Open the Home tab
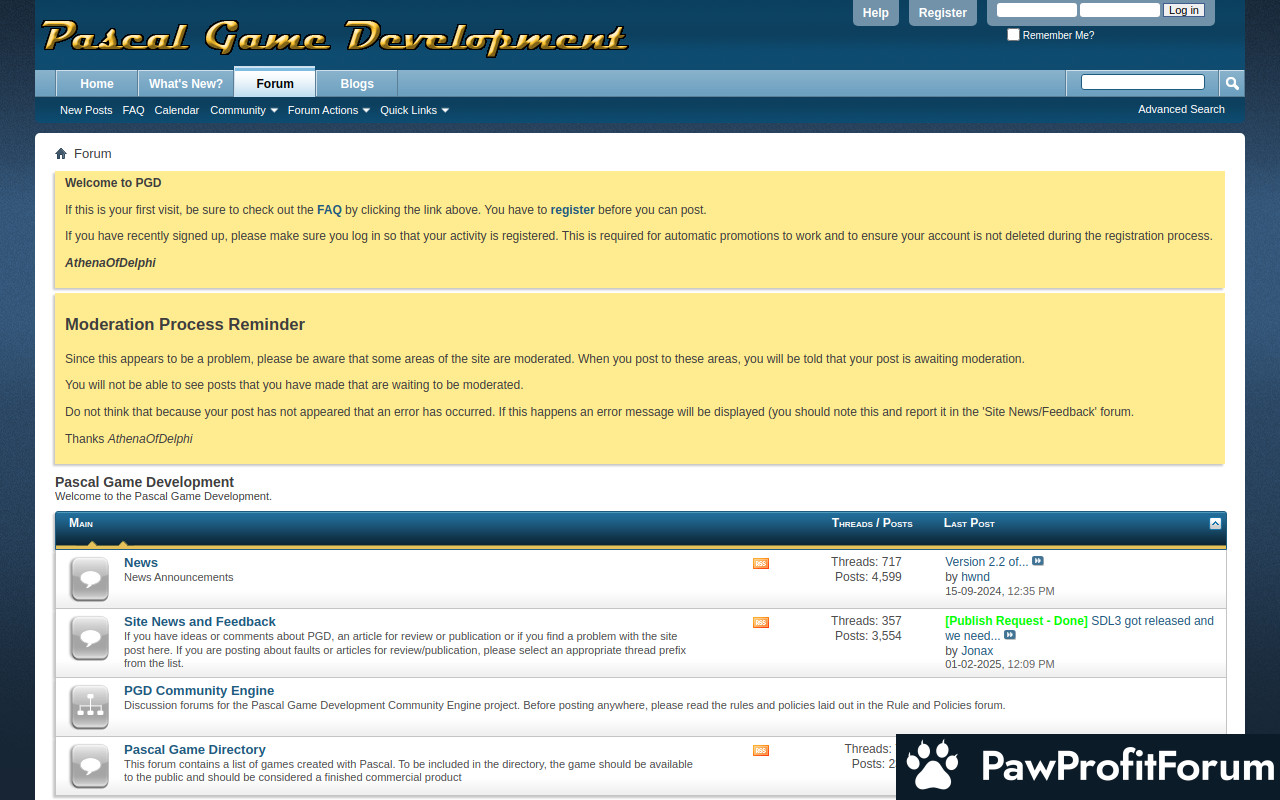Viewport: 1280px width, 800px height. tap(97, 83)
